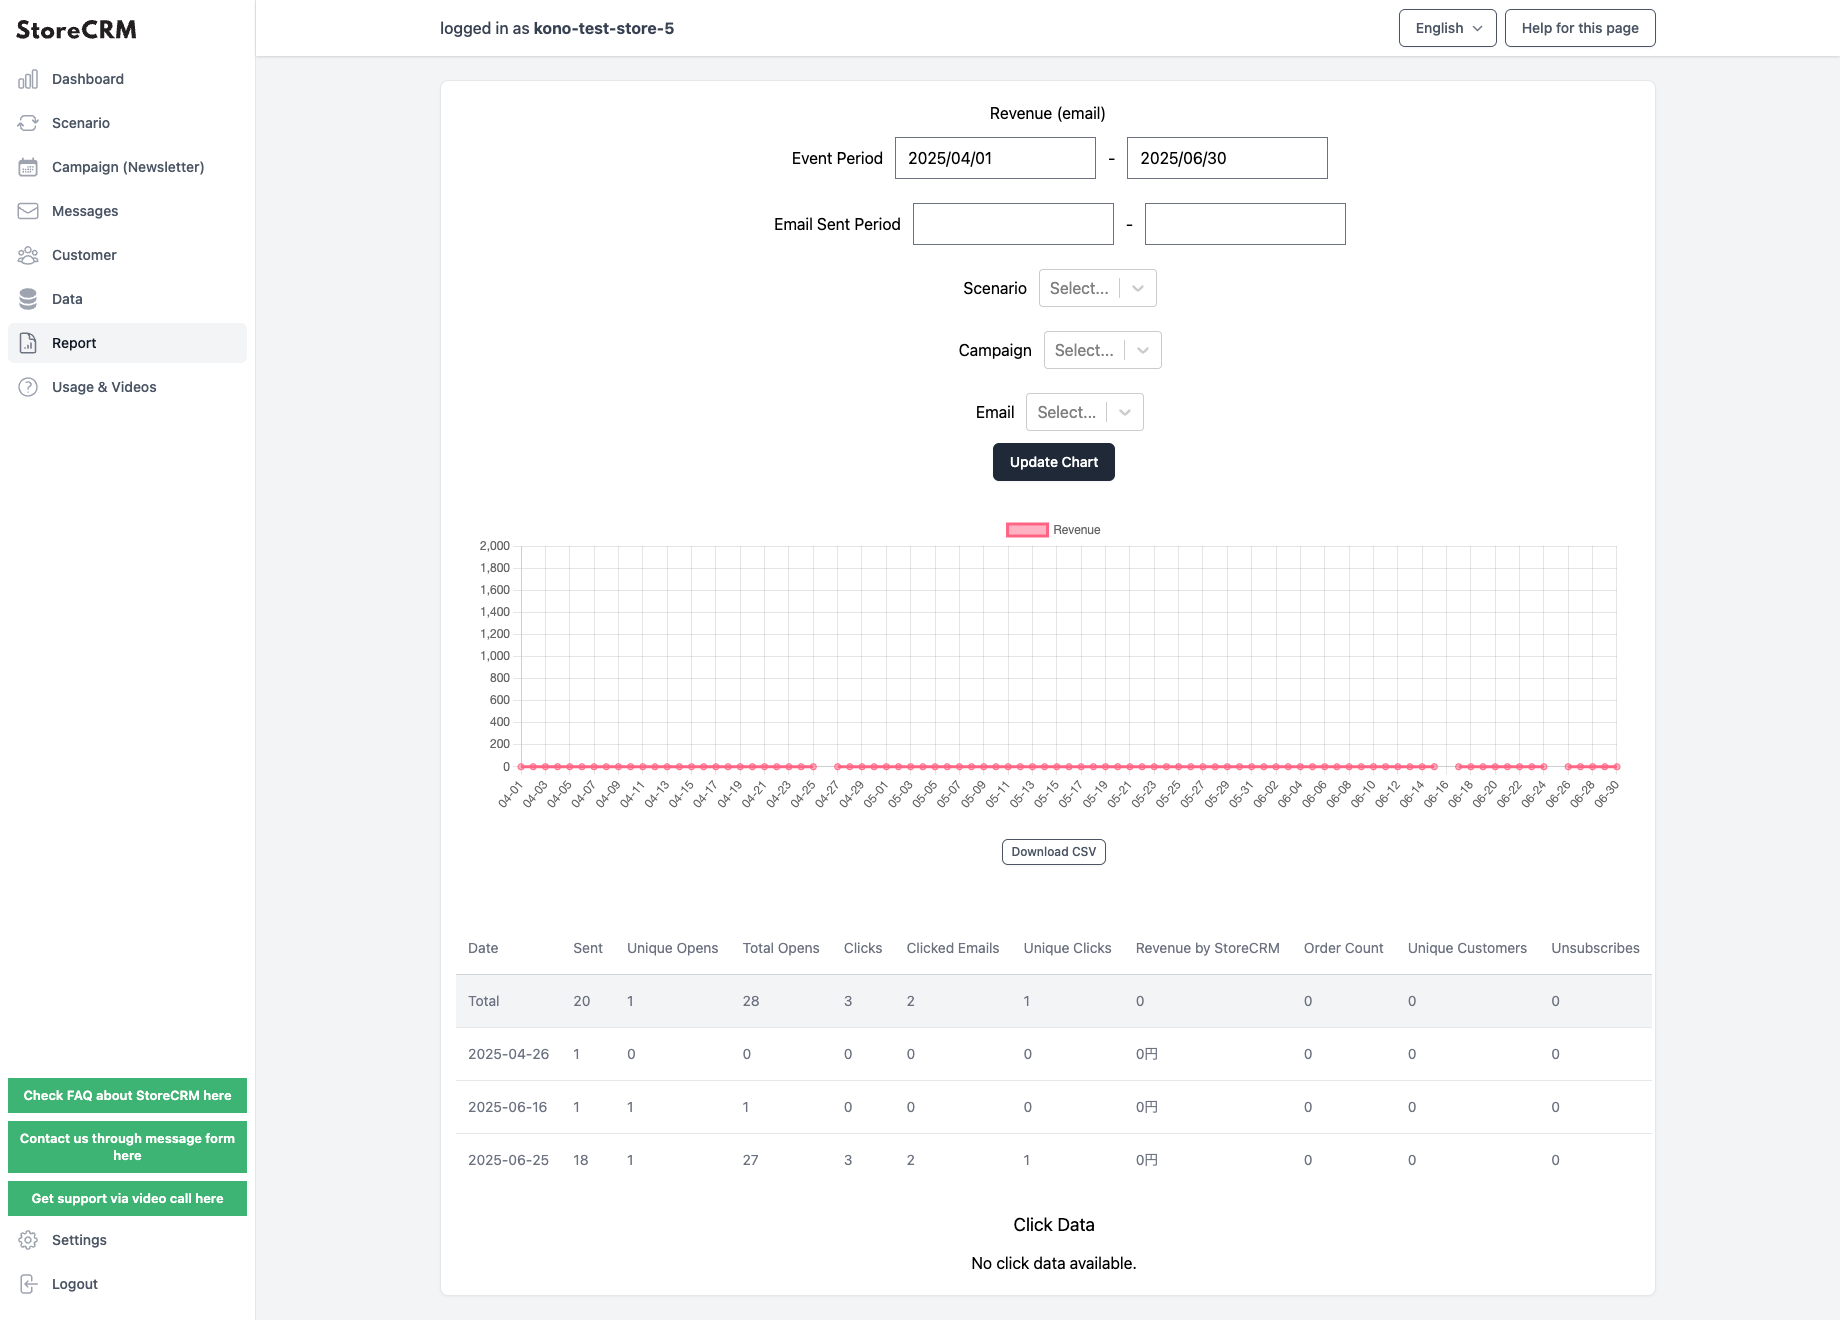Click the Event Period end date field
The image size is (1840, 1320).
(1227, 158)
